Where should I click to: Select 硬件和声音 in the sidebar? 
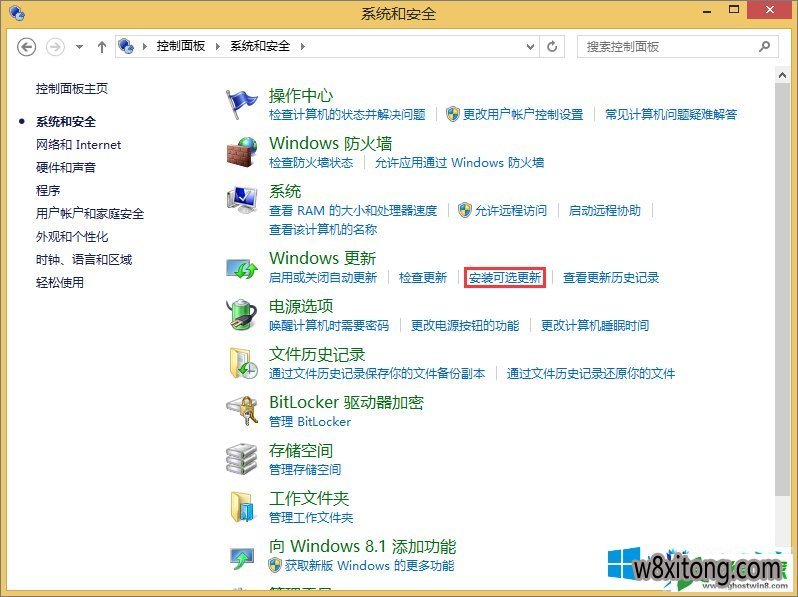coord(66,168)
